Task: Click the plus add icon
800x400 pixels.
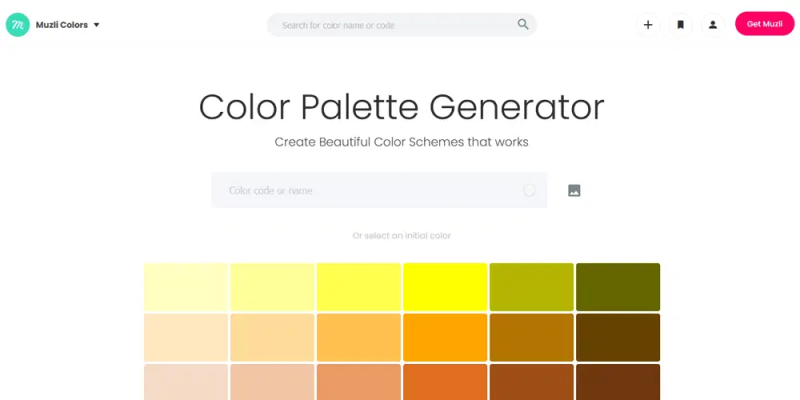Action: click(x=648, y=24)
